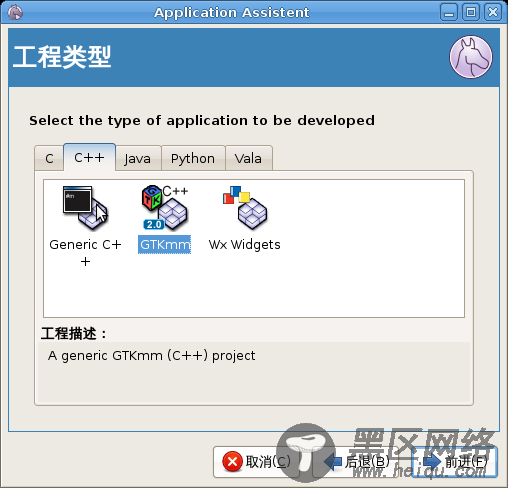Select the Wx Widgets project icon

click(x=245, y=208)
